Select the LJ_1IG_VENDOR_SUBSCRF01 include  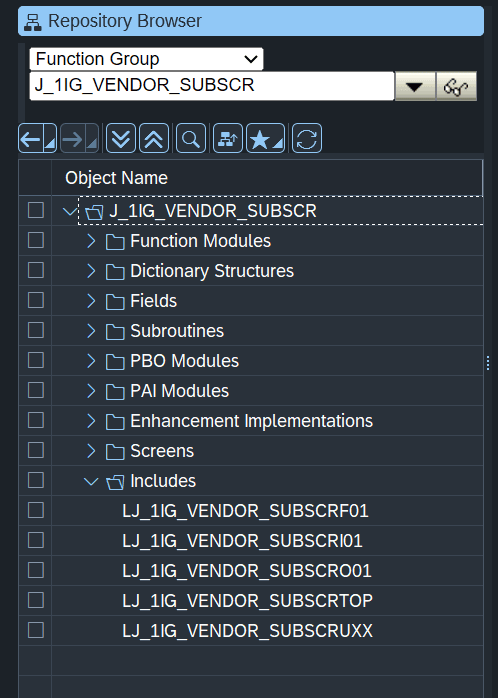[245, 511]
